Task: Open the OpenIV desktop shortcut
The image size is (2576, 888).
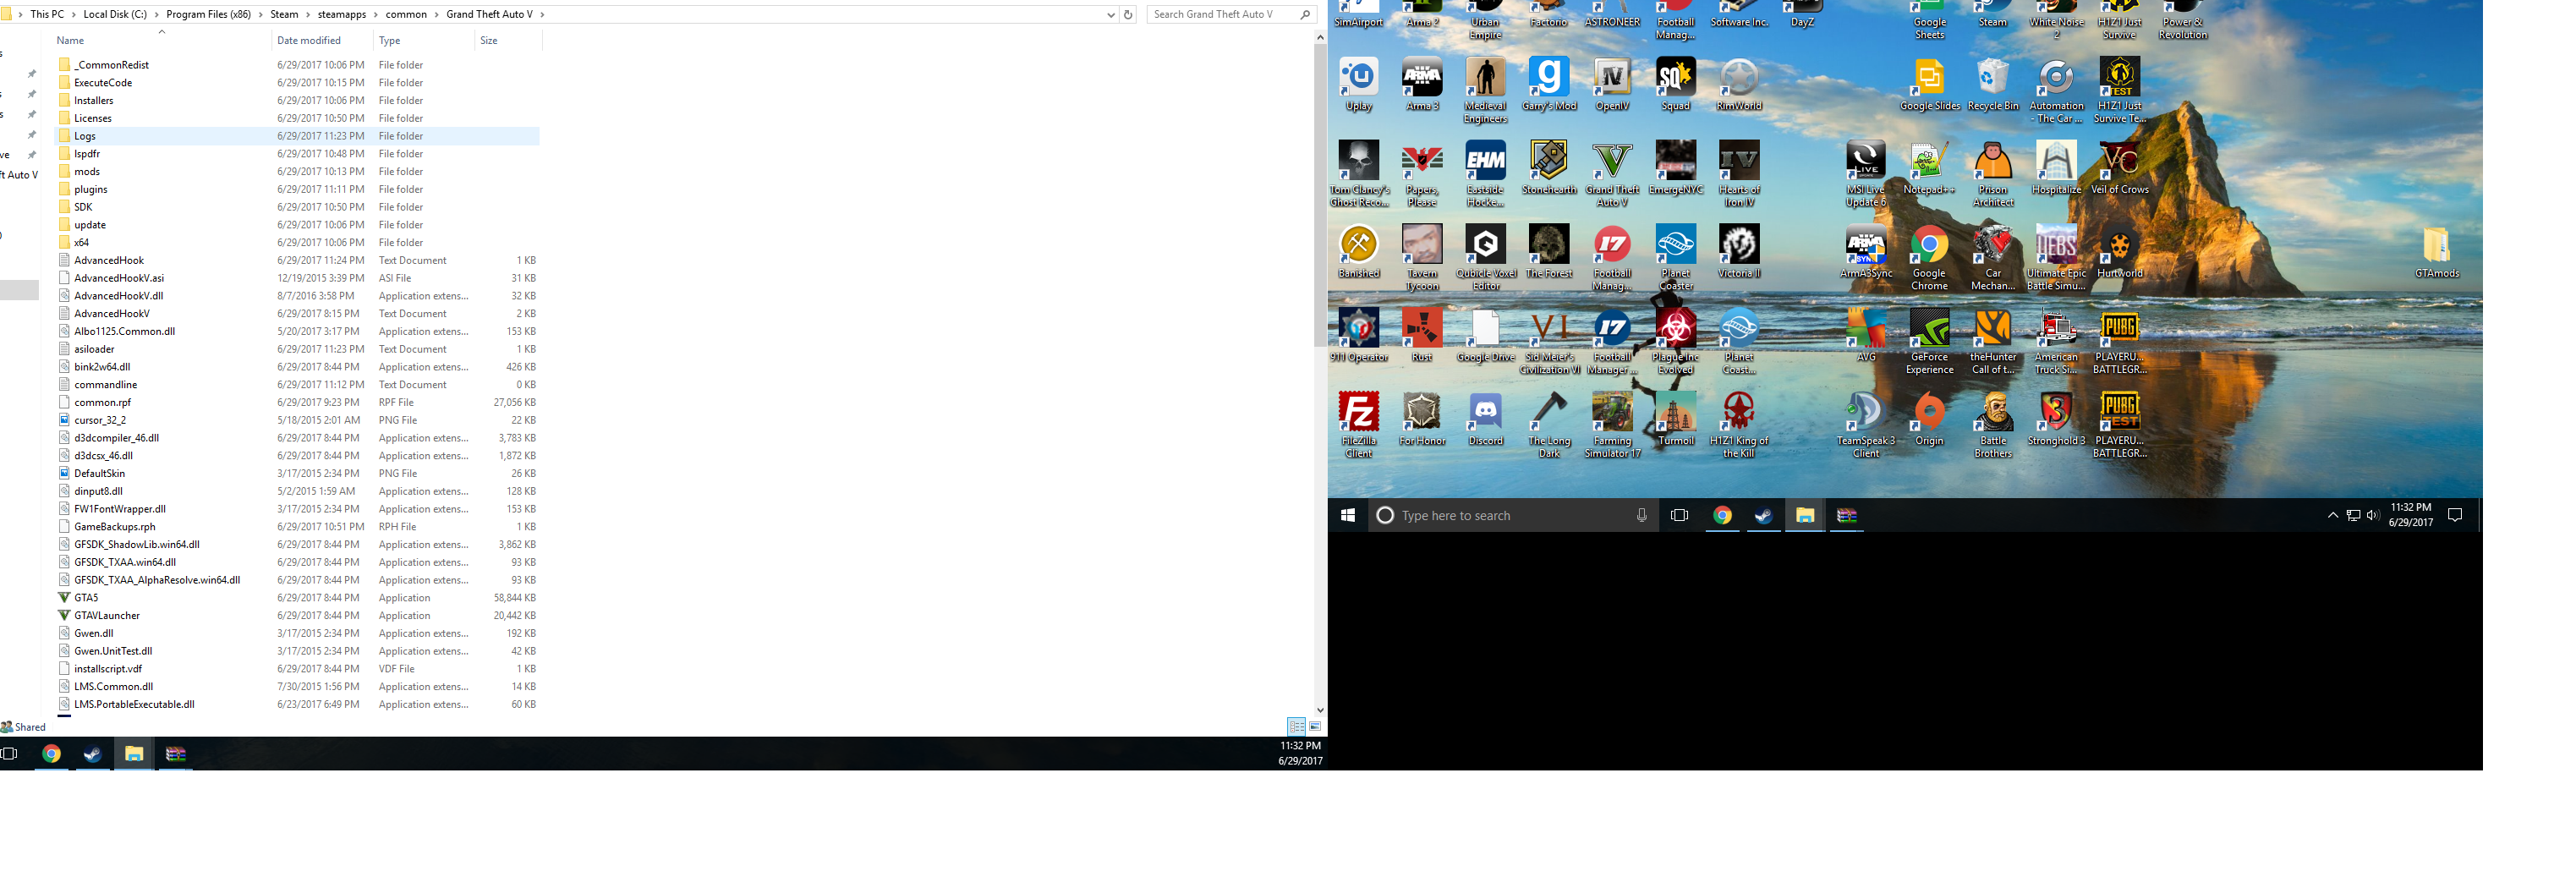Action: click(1612, 84)
